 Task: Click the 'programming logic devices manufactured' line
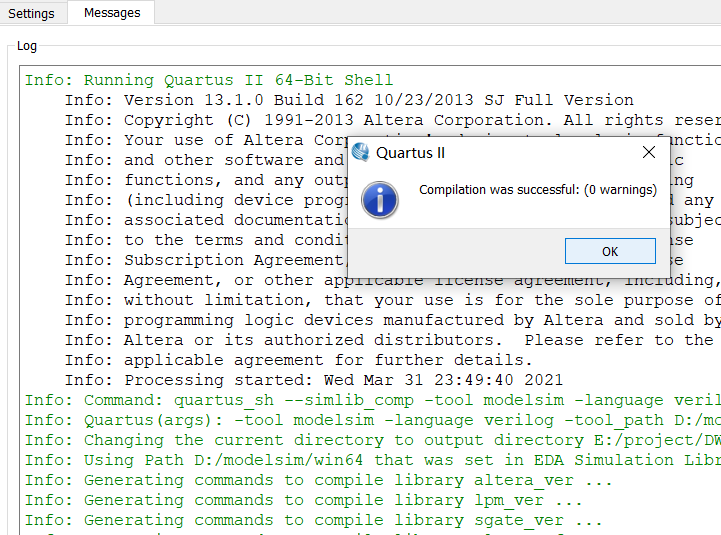[x=393, y=320]
